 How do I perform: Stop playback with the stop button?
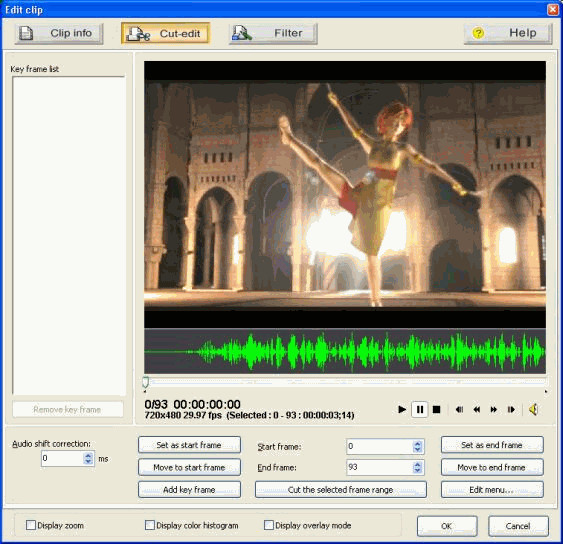click(x=437, y=409)
